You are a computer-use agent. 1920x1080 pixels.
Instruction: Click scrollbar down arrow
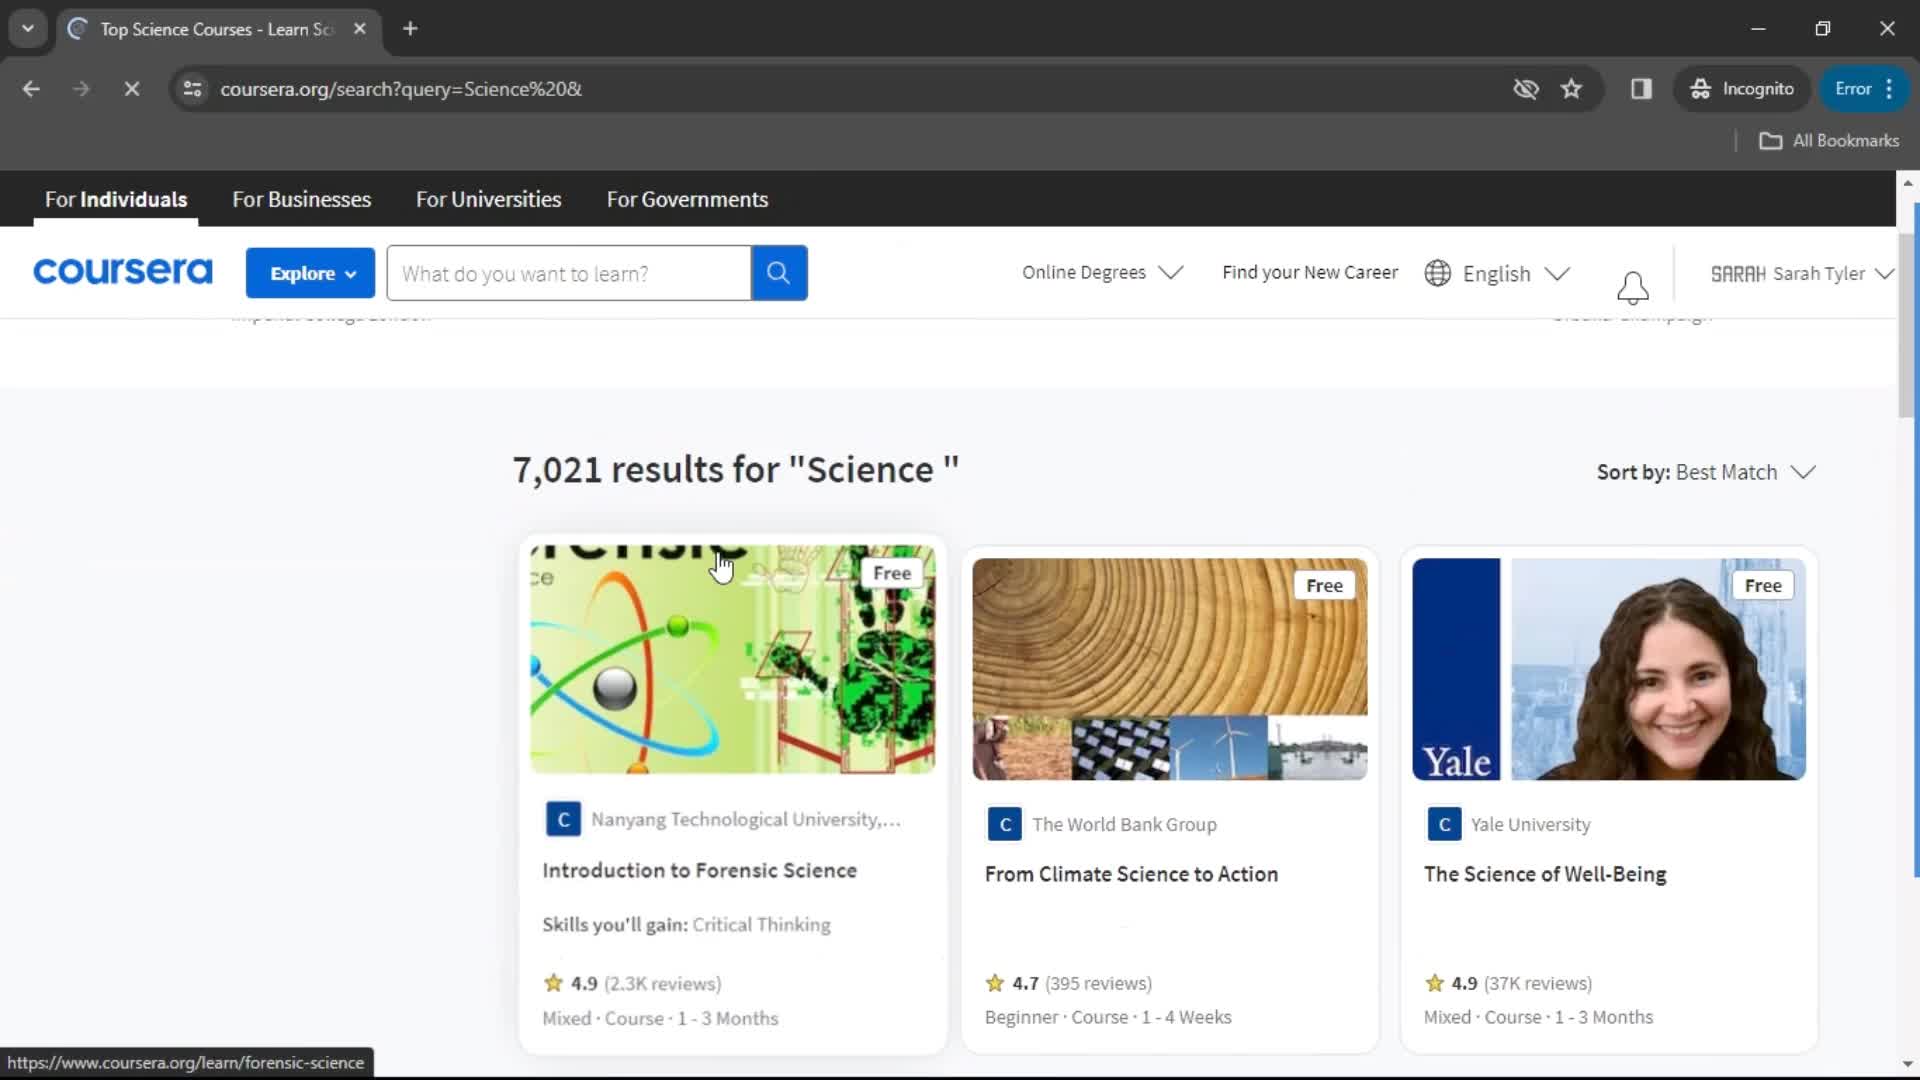pyautogui.click(x=1908, y=1064)
